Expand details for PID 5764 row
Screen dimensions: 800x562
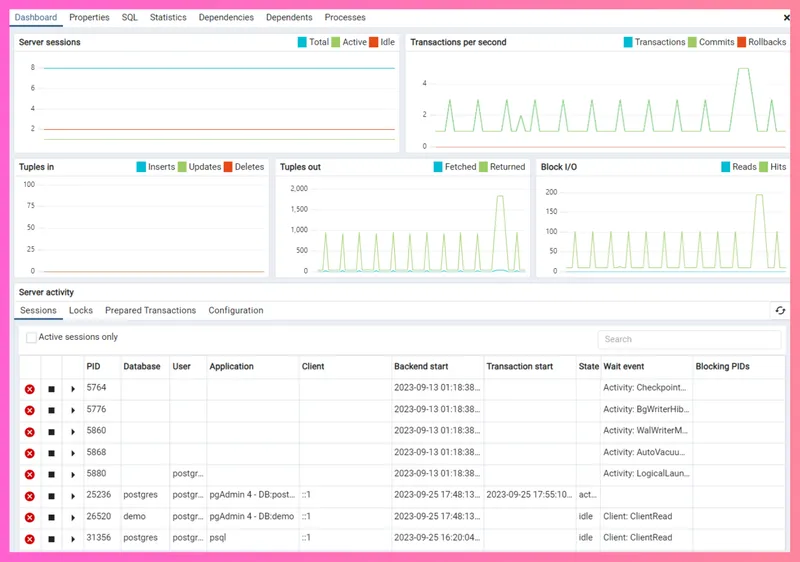click(73, 389)
